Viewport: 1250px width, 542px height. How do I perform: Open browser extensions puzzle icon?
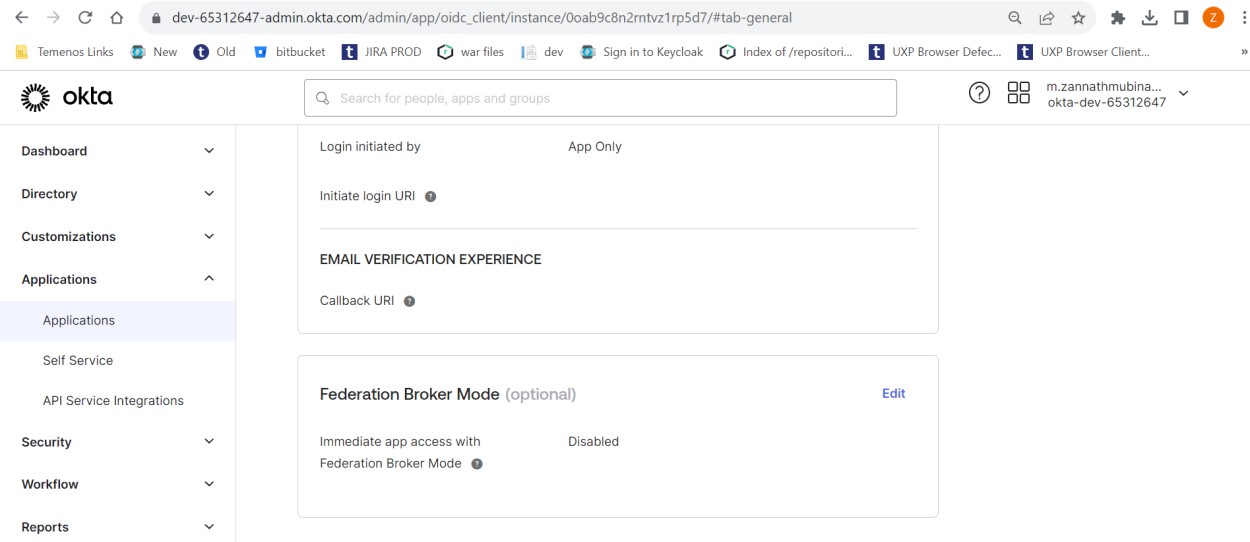coord(1118,18)
